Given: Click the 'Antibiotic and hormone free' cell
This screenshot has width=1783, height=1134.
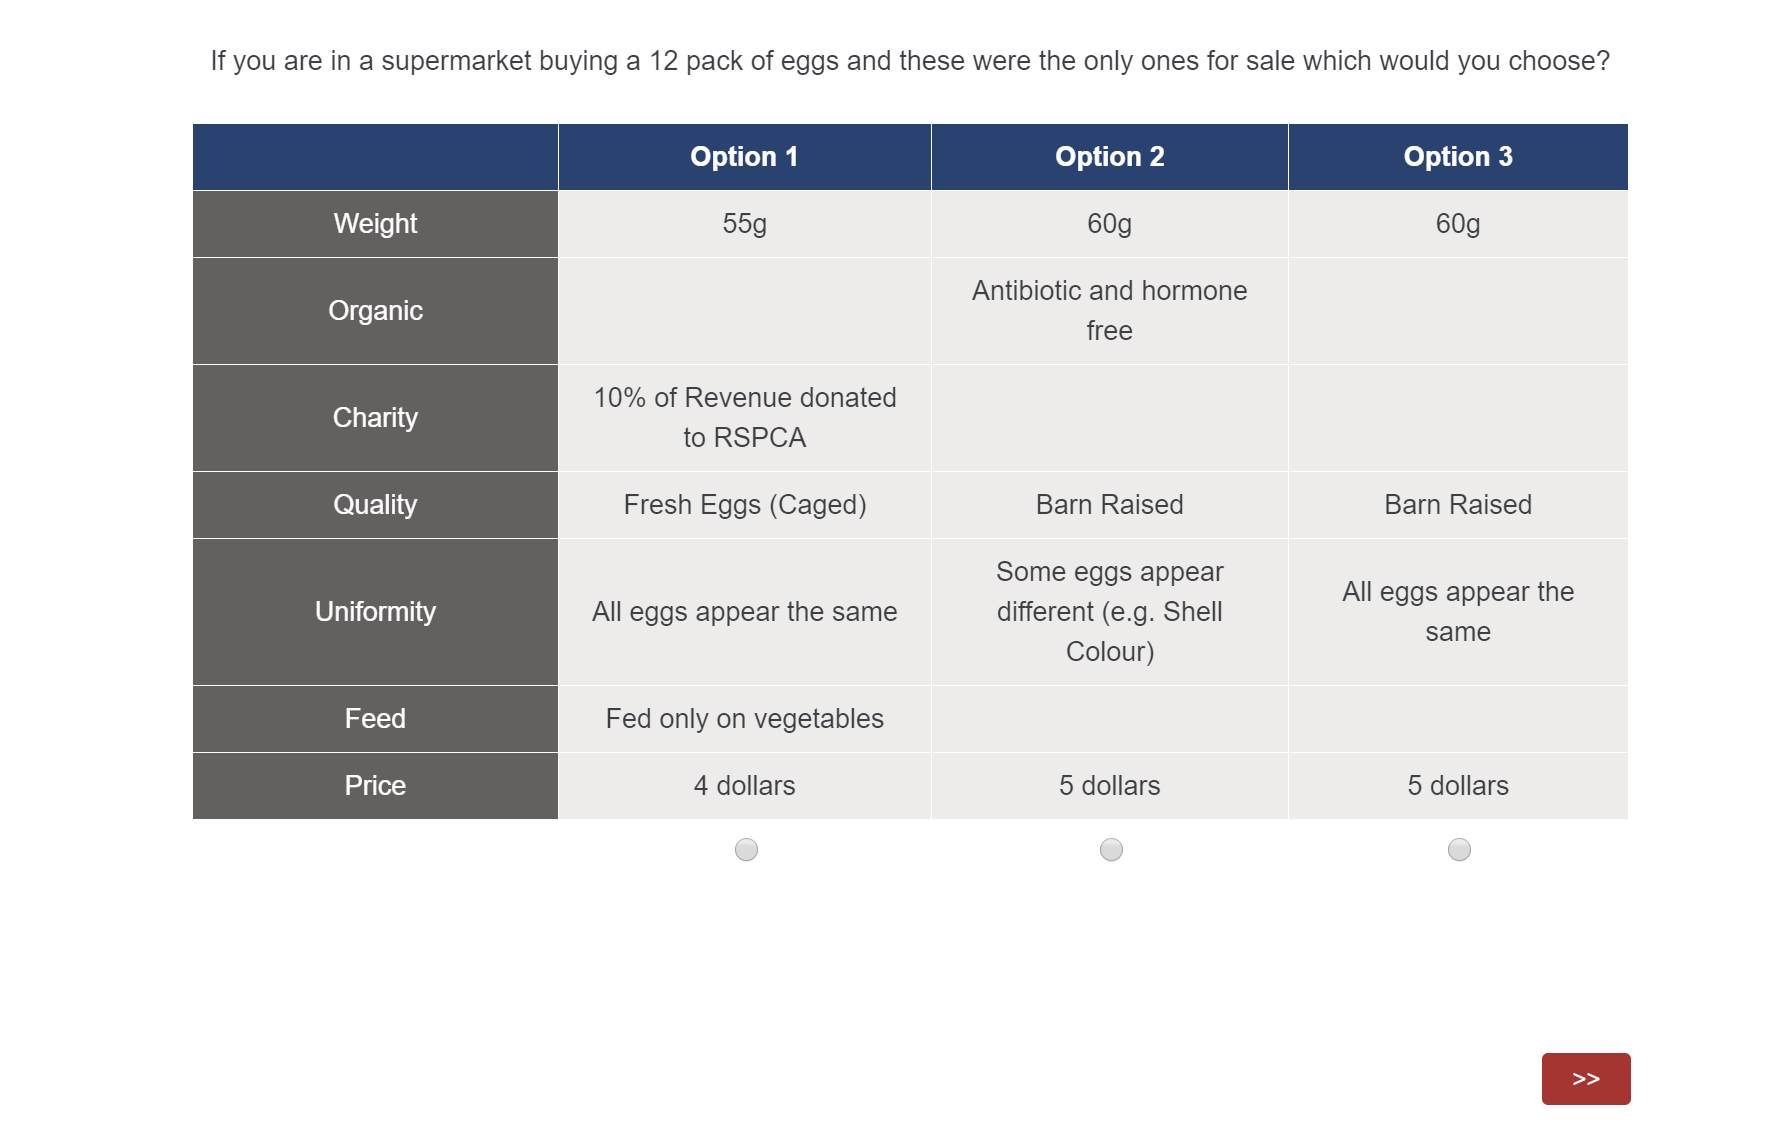Looking at the screenshot, I should pyautogui.click(x=1110, y=311).
